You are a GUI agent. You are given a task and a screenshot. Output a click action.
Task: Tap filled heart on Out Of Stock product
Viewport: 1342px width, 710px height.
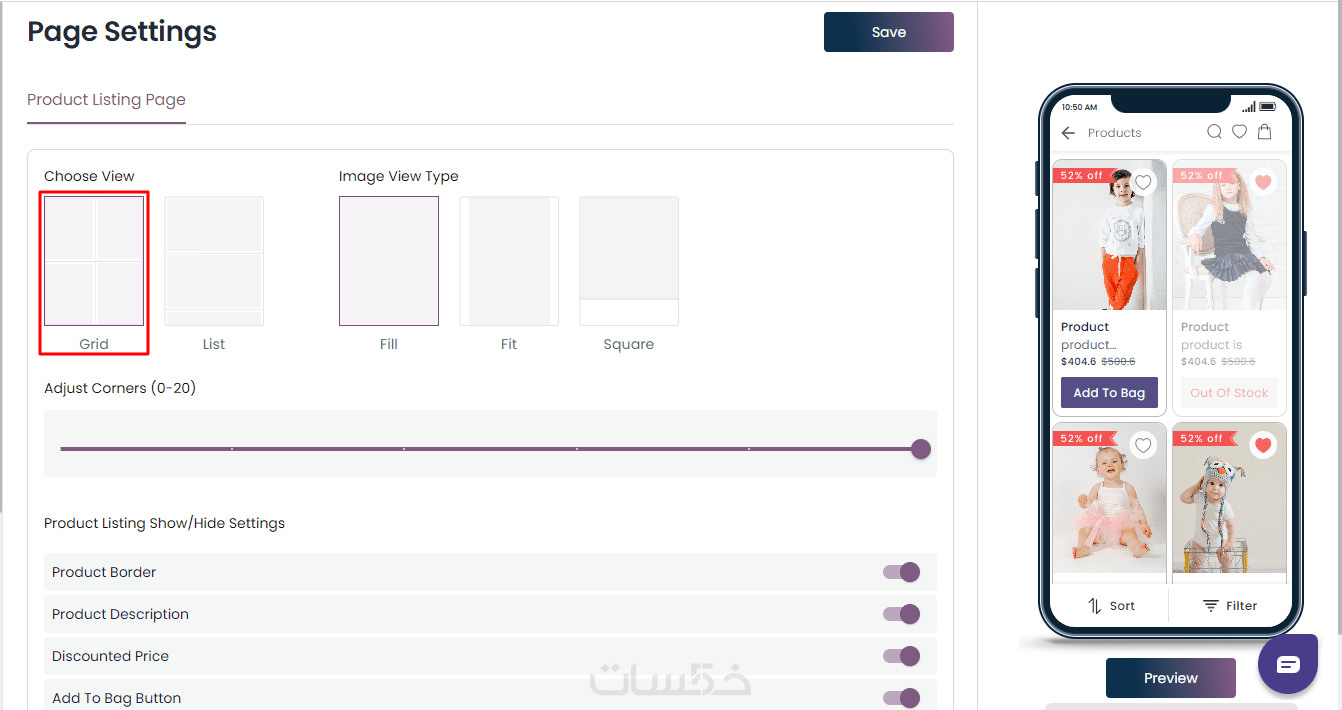[1263, 183]
